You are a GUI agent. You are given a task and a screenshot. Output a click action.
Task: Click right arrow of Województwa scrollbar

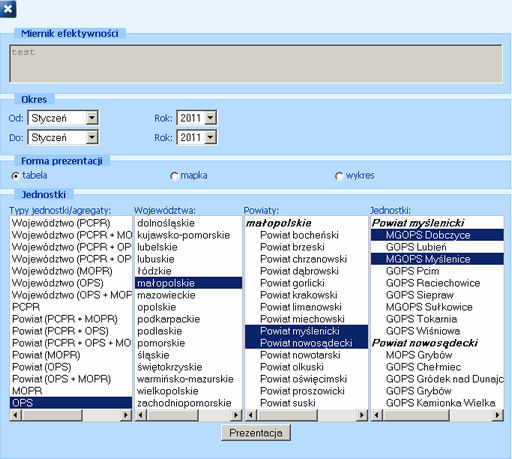[x=236, y=415]
